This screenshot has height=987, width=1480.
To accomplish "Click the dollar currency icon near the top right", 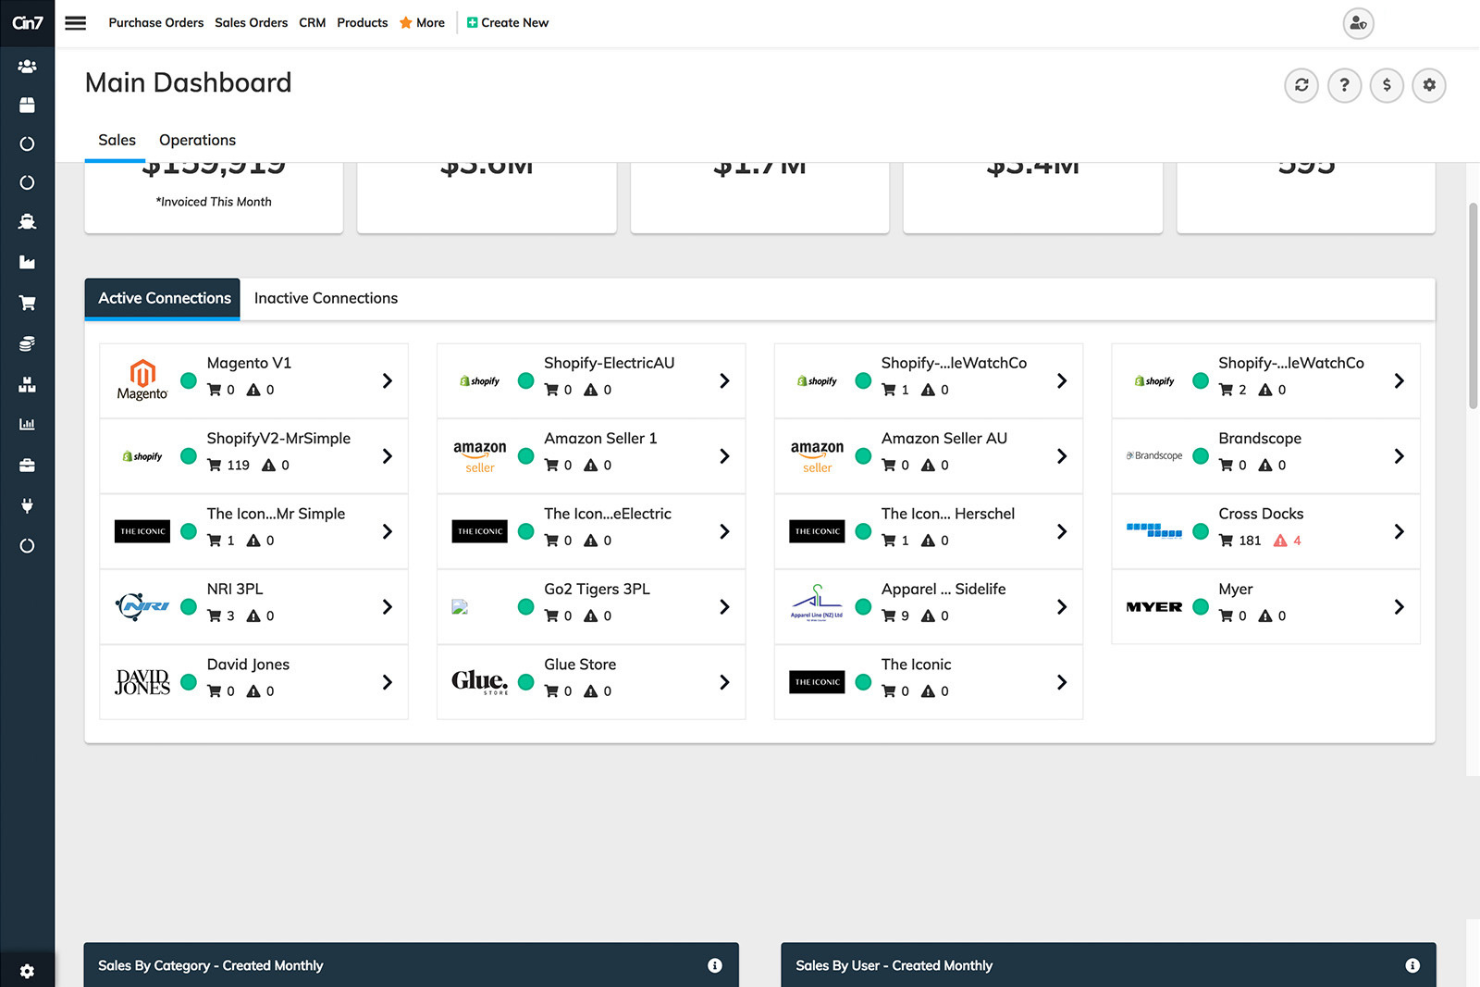I will click(1387, 85).
